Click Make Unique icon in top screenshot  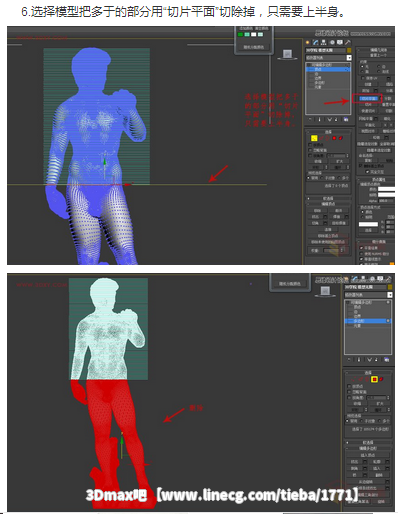329,119
